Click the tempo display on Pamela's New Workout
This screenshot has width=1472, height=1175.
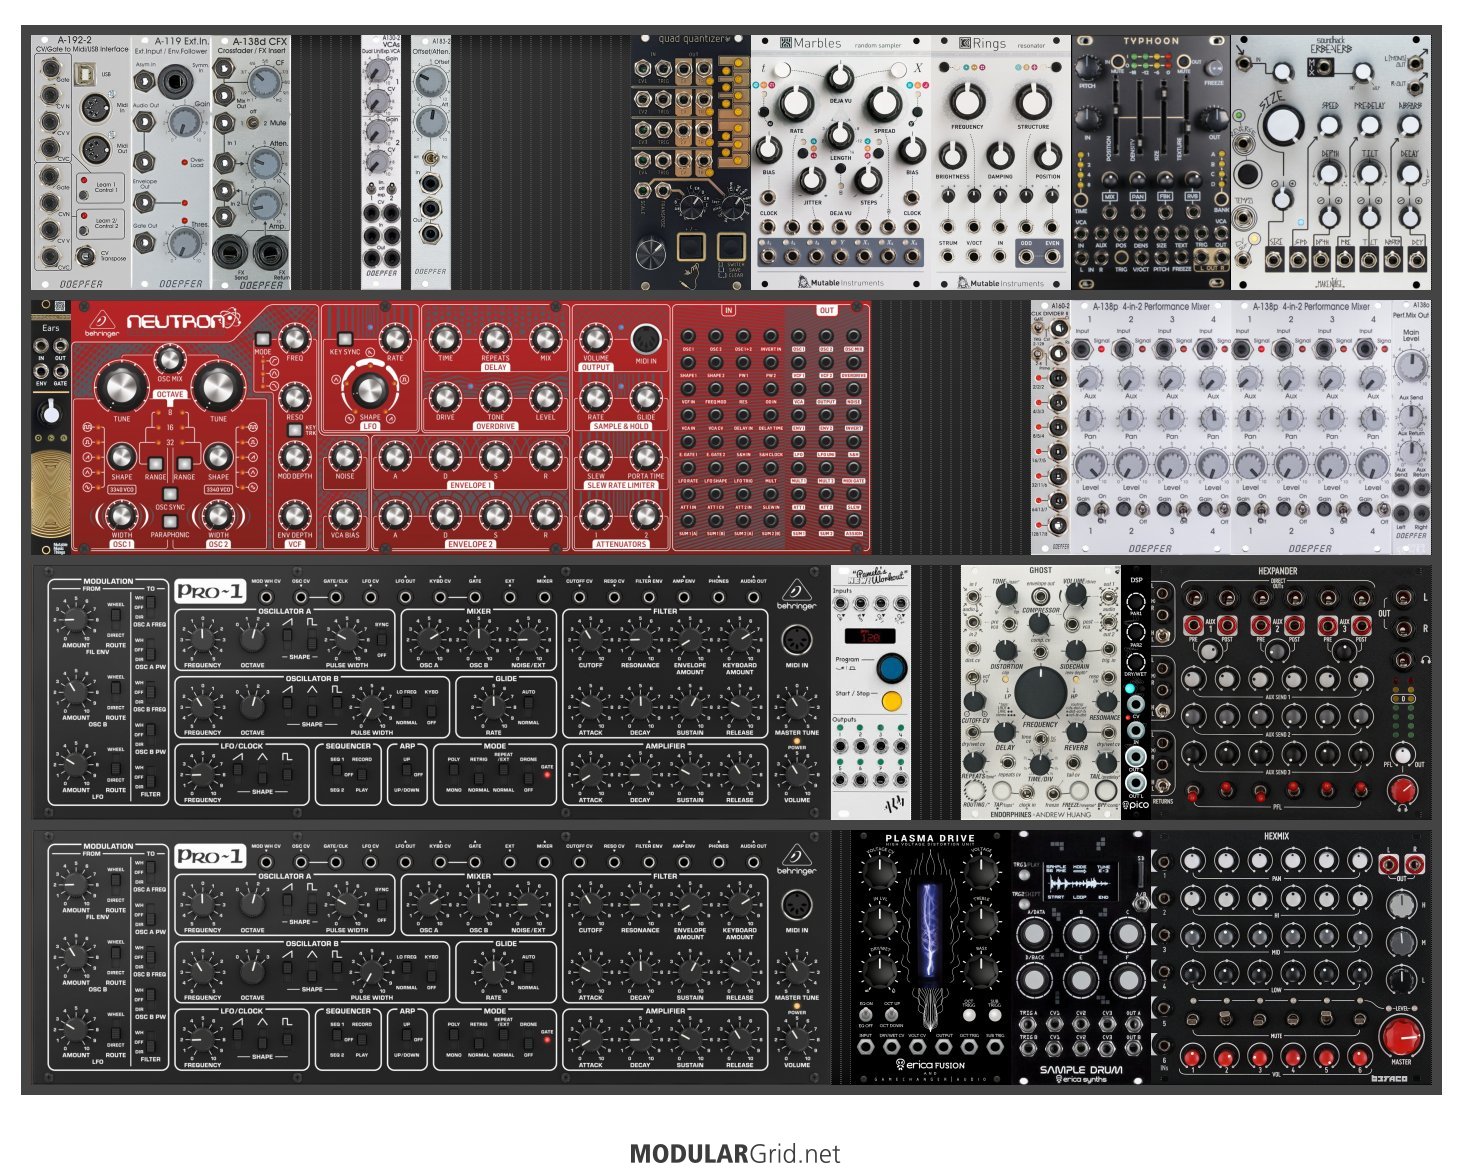[x=871, y=636]
